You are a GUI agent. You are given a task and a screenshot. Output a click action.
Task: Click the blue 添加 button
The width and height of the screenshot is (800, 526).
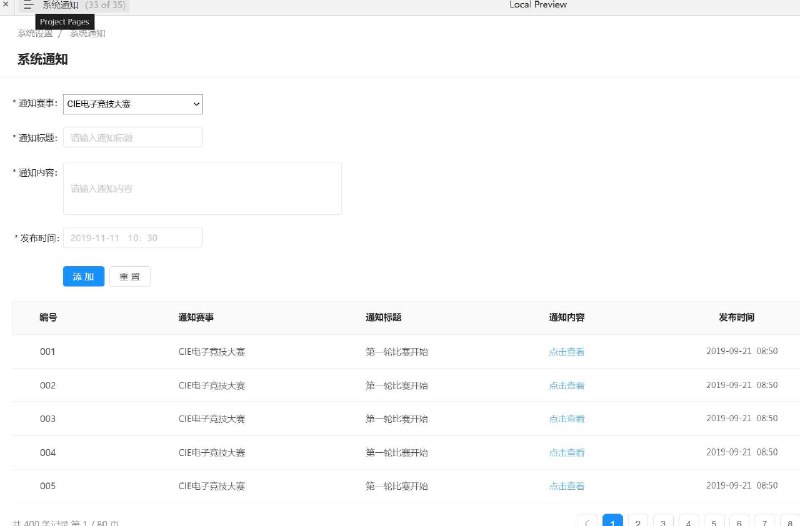pos(84,277)
